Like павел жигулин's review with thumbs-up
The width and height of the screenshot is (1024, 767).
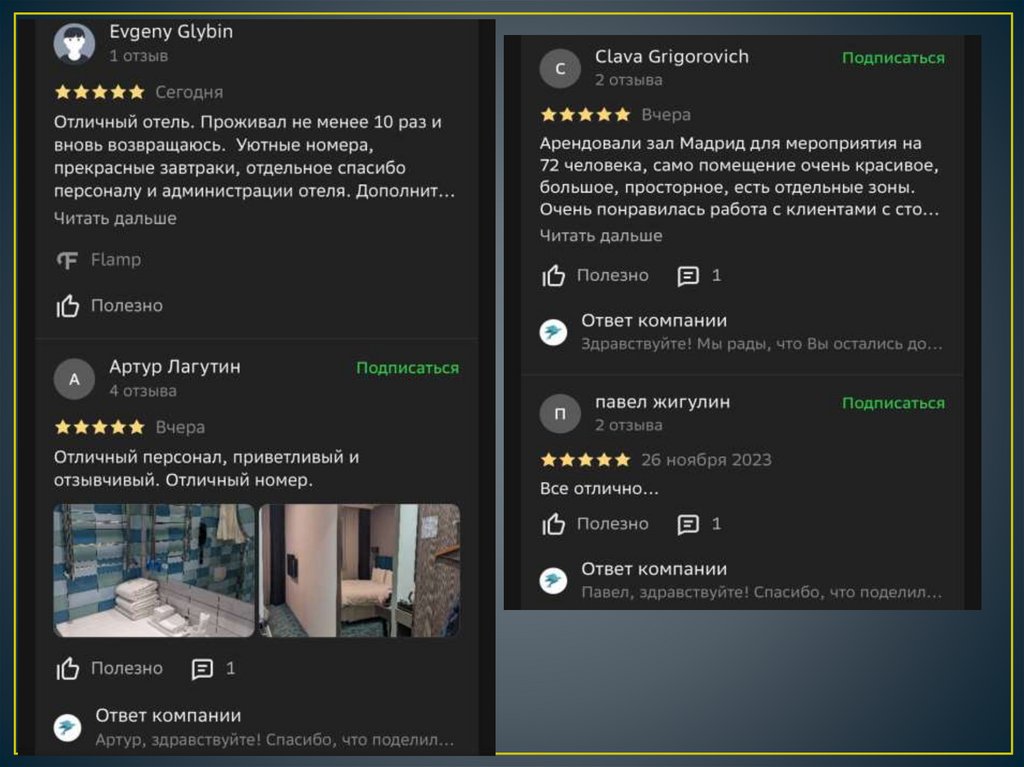[554, 524]
